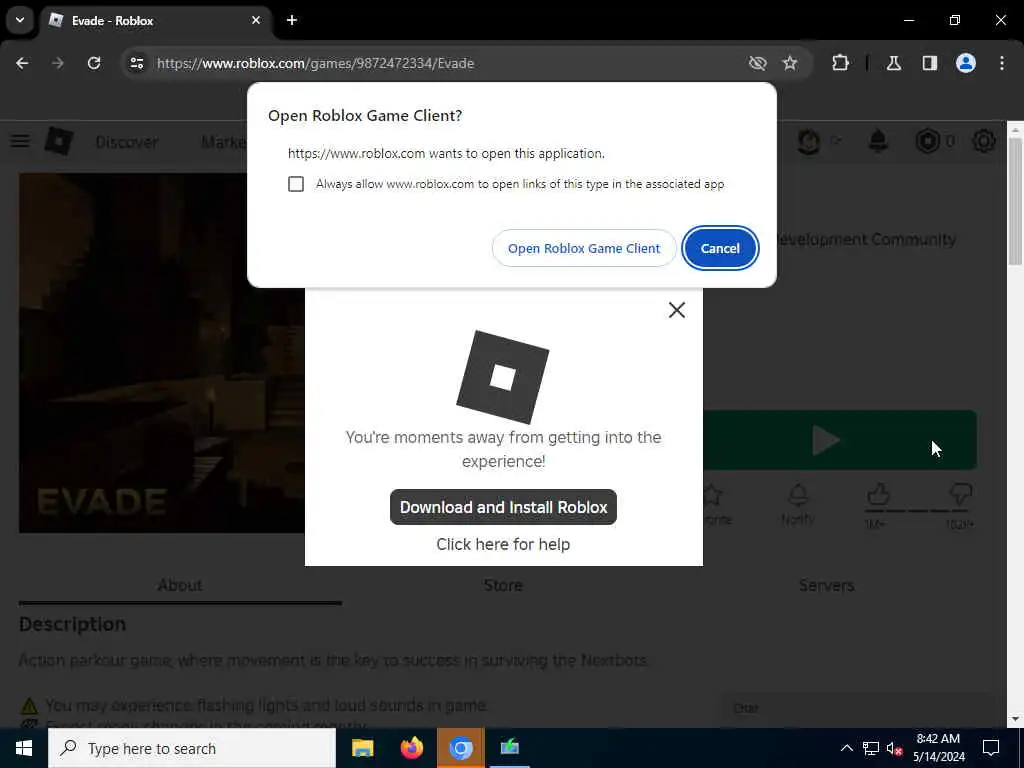Click the taskbar search box

[192, 748]
